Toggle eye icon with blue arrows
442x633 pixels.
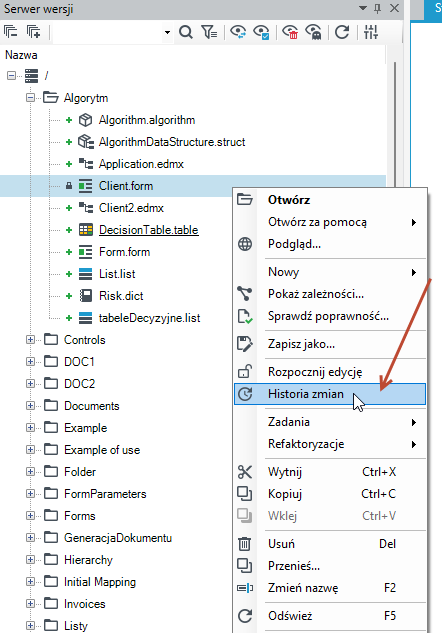click(238, 32)
